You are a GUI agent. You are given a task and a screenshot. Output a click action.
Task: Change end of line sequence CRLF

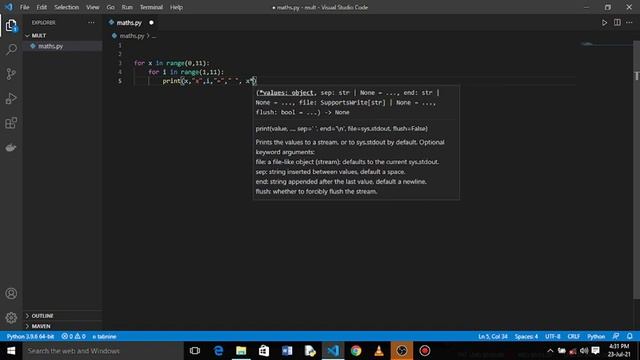tap(573, 336)
